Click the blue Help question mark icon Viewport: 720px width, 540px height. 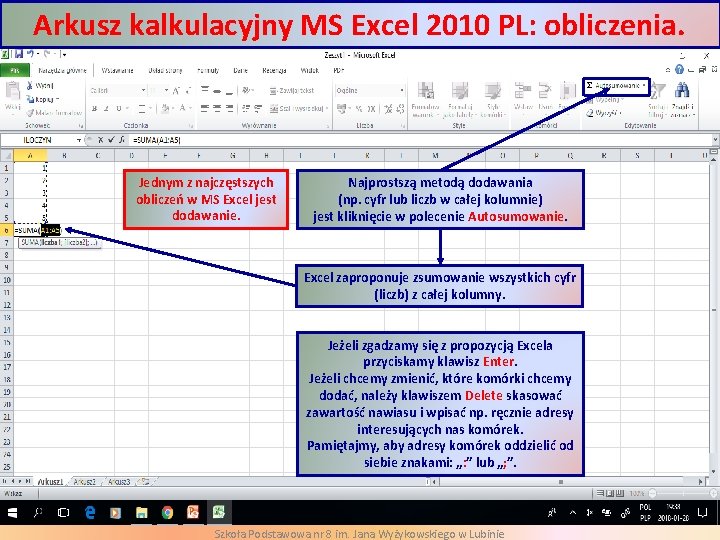pyautogui.click(x=679, y=69)
